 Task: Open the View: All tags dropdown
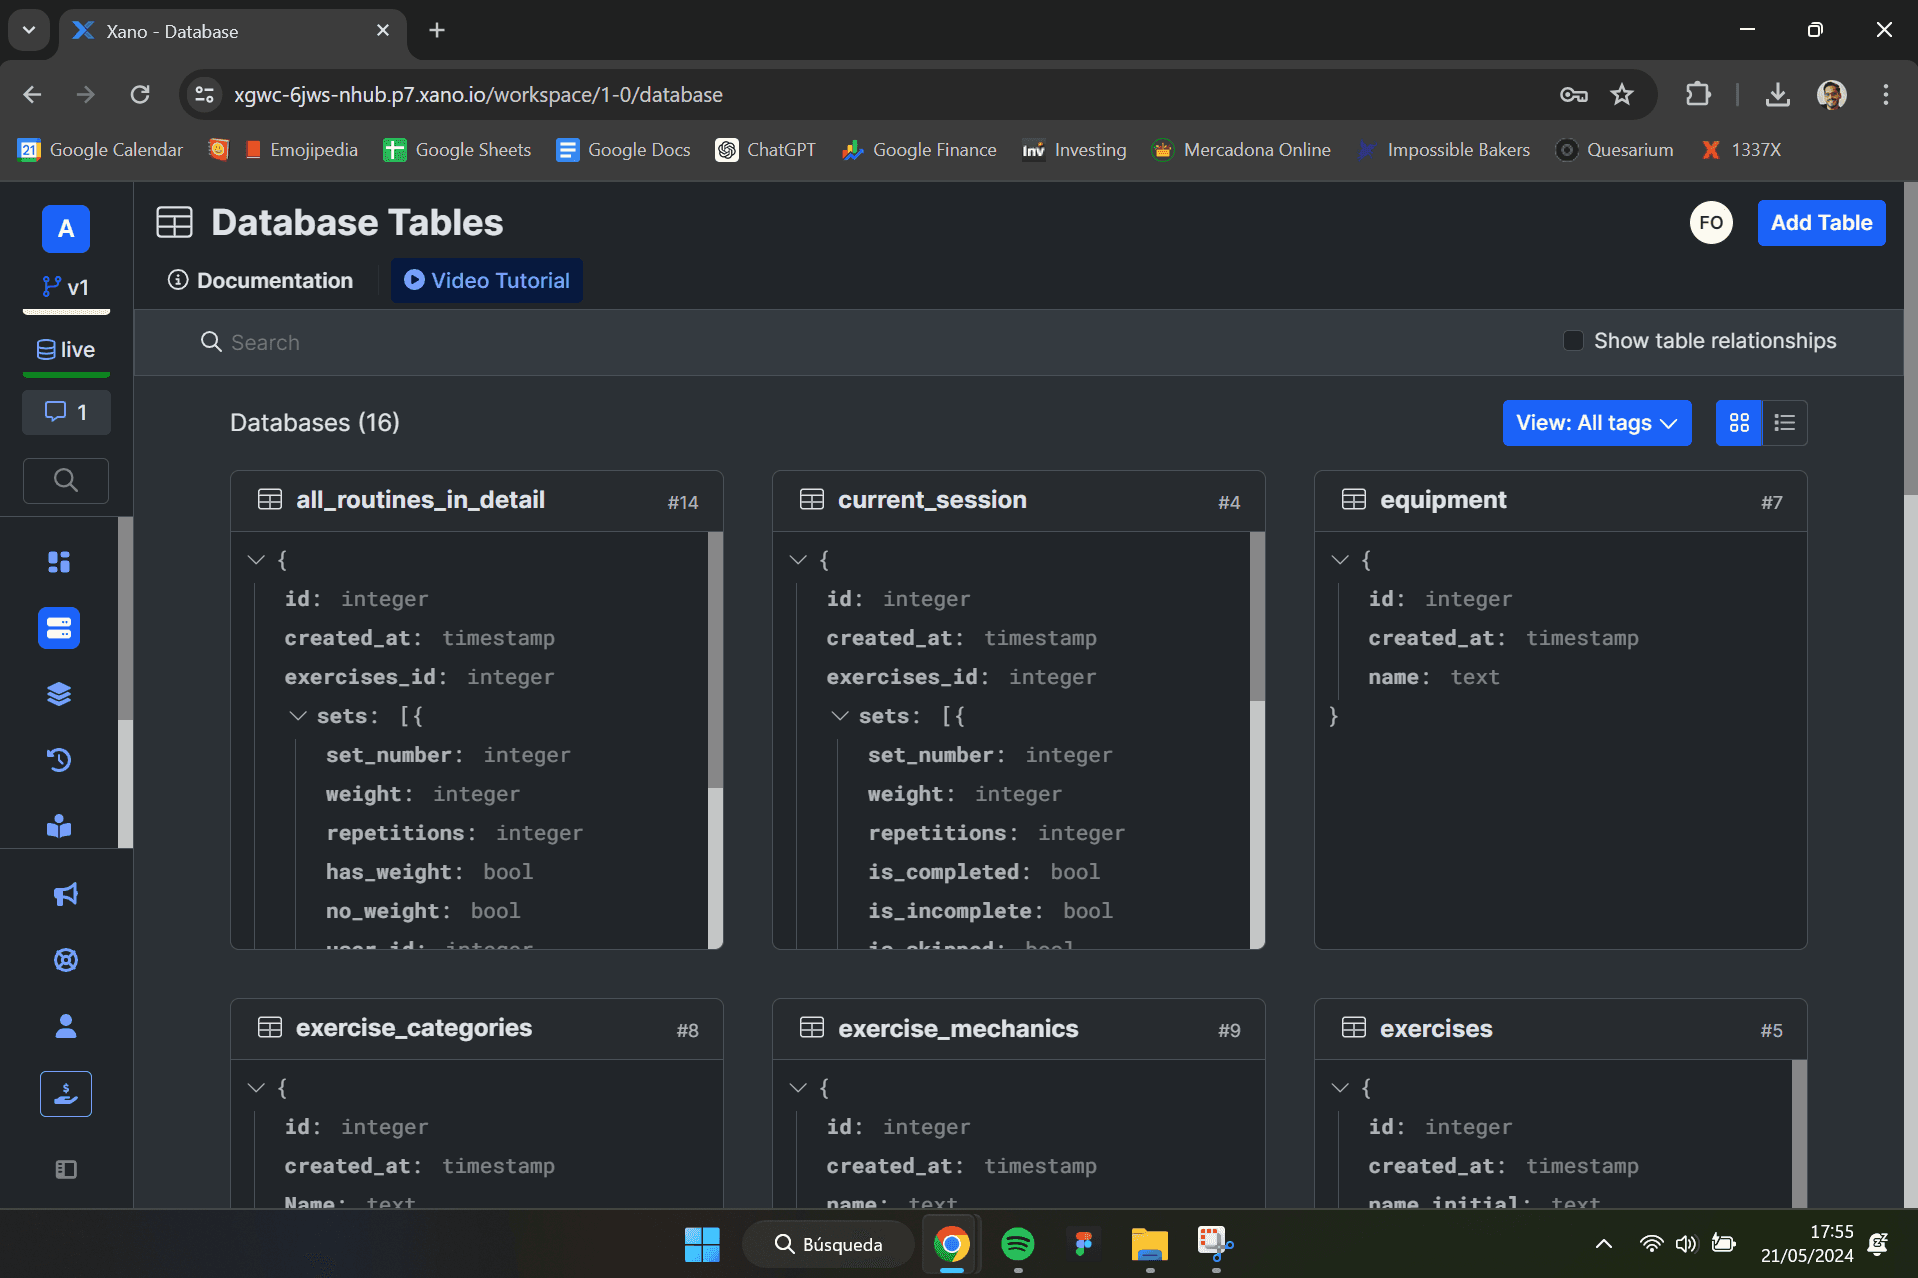tap(1596, 423)
